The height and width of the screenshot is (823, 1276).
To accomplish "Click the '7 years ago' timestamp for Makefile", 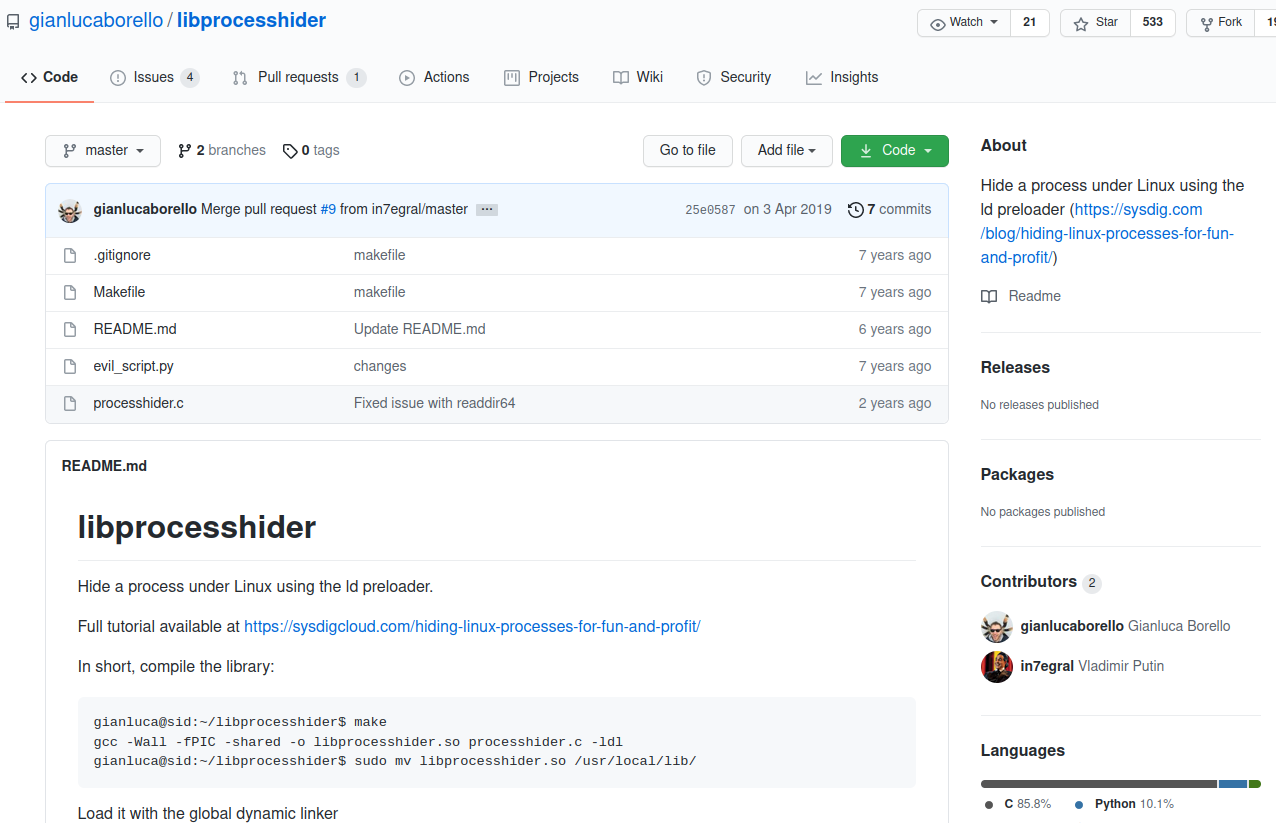I will click(895, 292).
